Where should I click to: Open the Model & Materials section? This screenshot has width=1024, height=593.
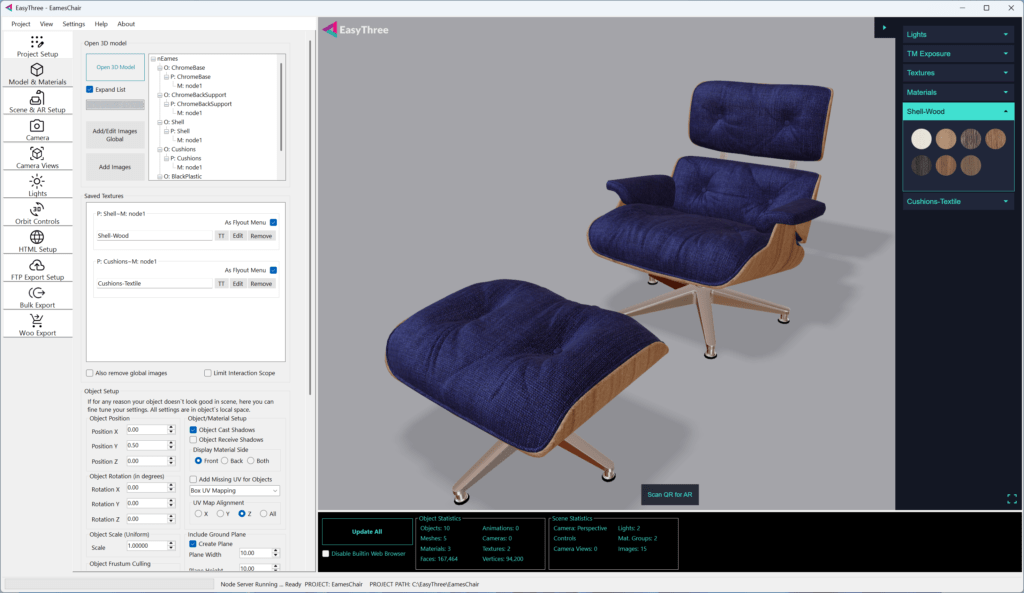(37, 74)
